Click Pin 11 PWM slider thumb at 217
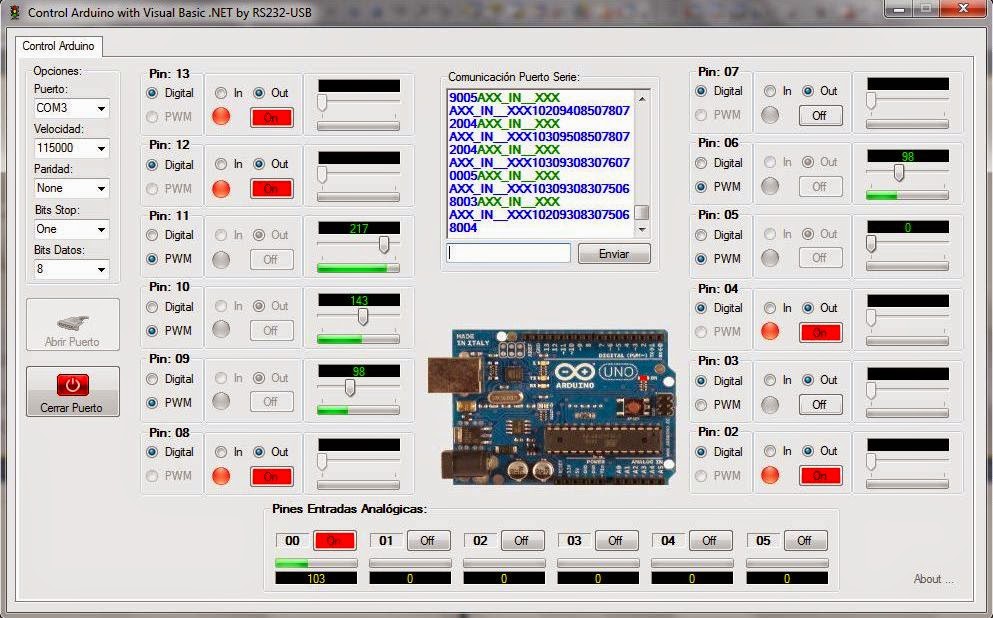This screenshot has width=993, height=618. pos(384,244)
